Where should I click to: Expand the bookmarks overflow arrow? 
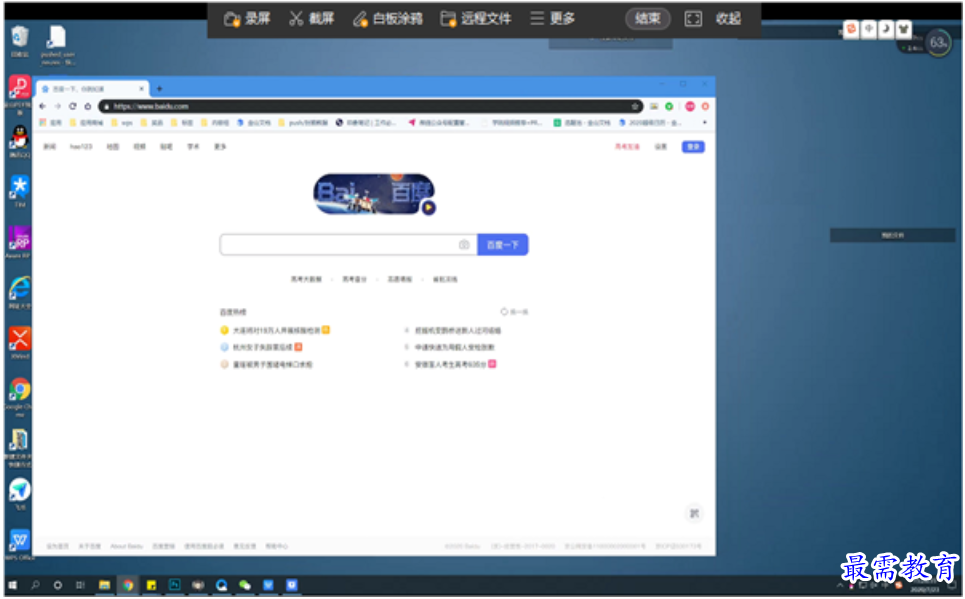pyautogui.click(x=705, y=123)
